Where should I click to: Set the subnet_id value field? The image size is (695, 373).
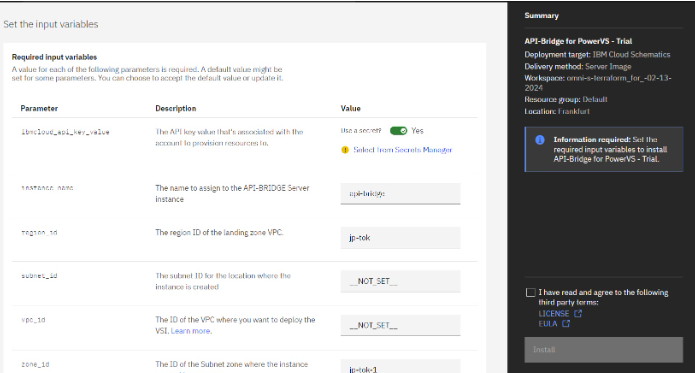(x=400, y=281)
